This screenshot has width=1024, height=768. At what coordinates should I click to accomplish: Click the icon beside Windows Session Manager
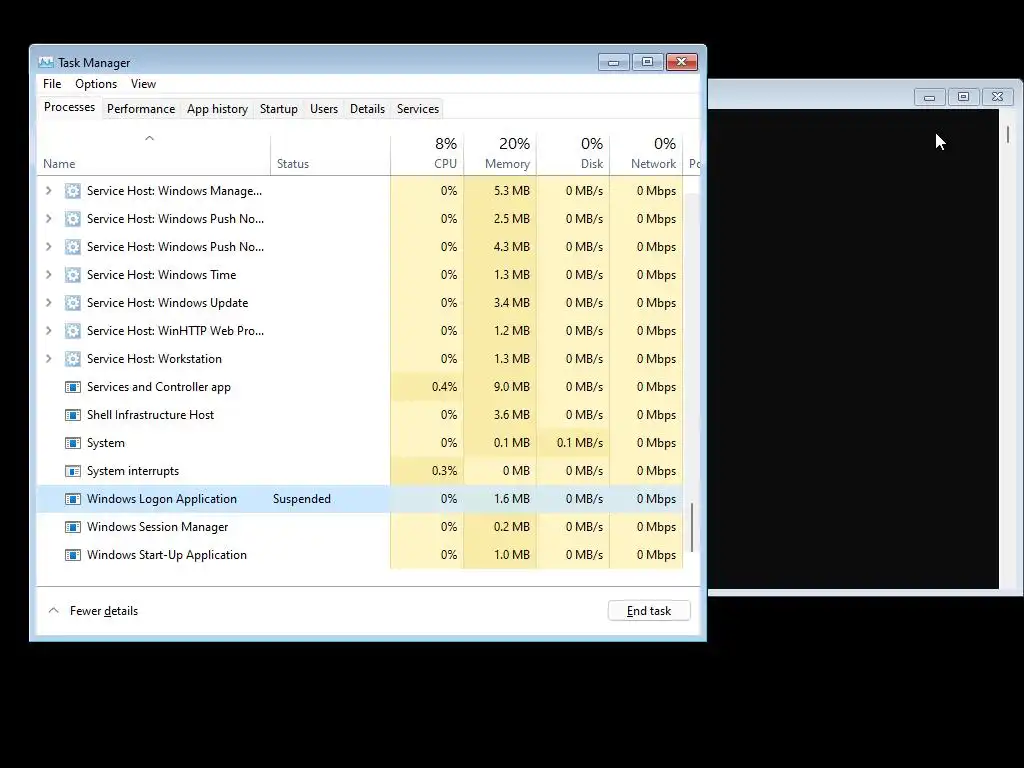point(72,527)
